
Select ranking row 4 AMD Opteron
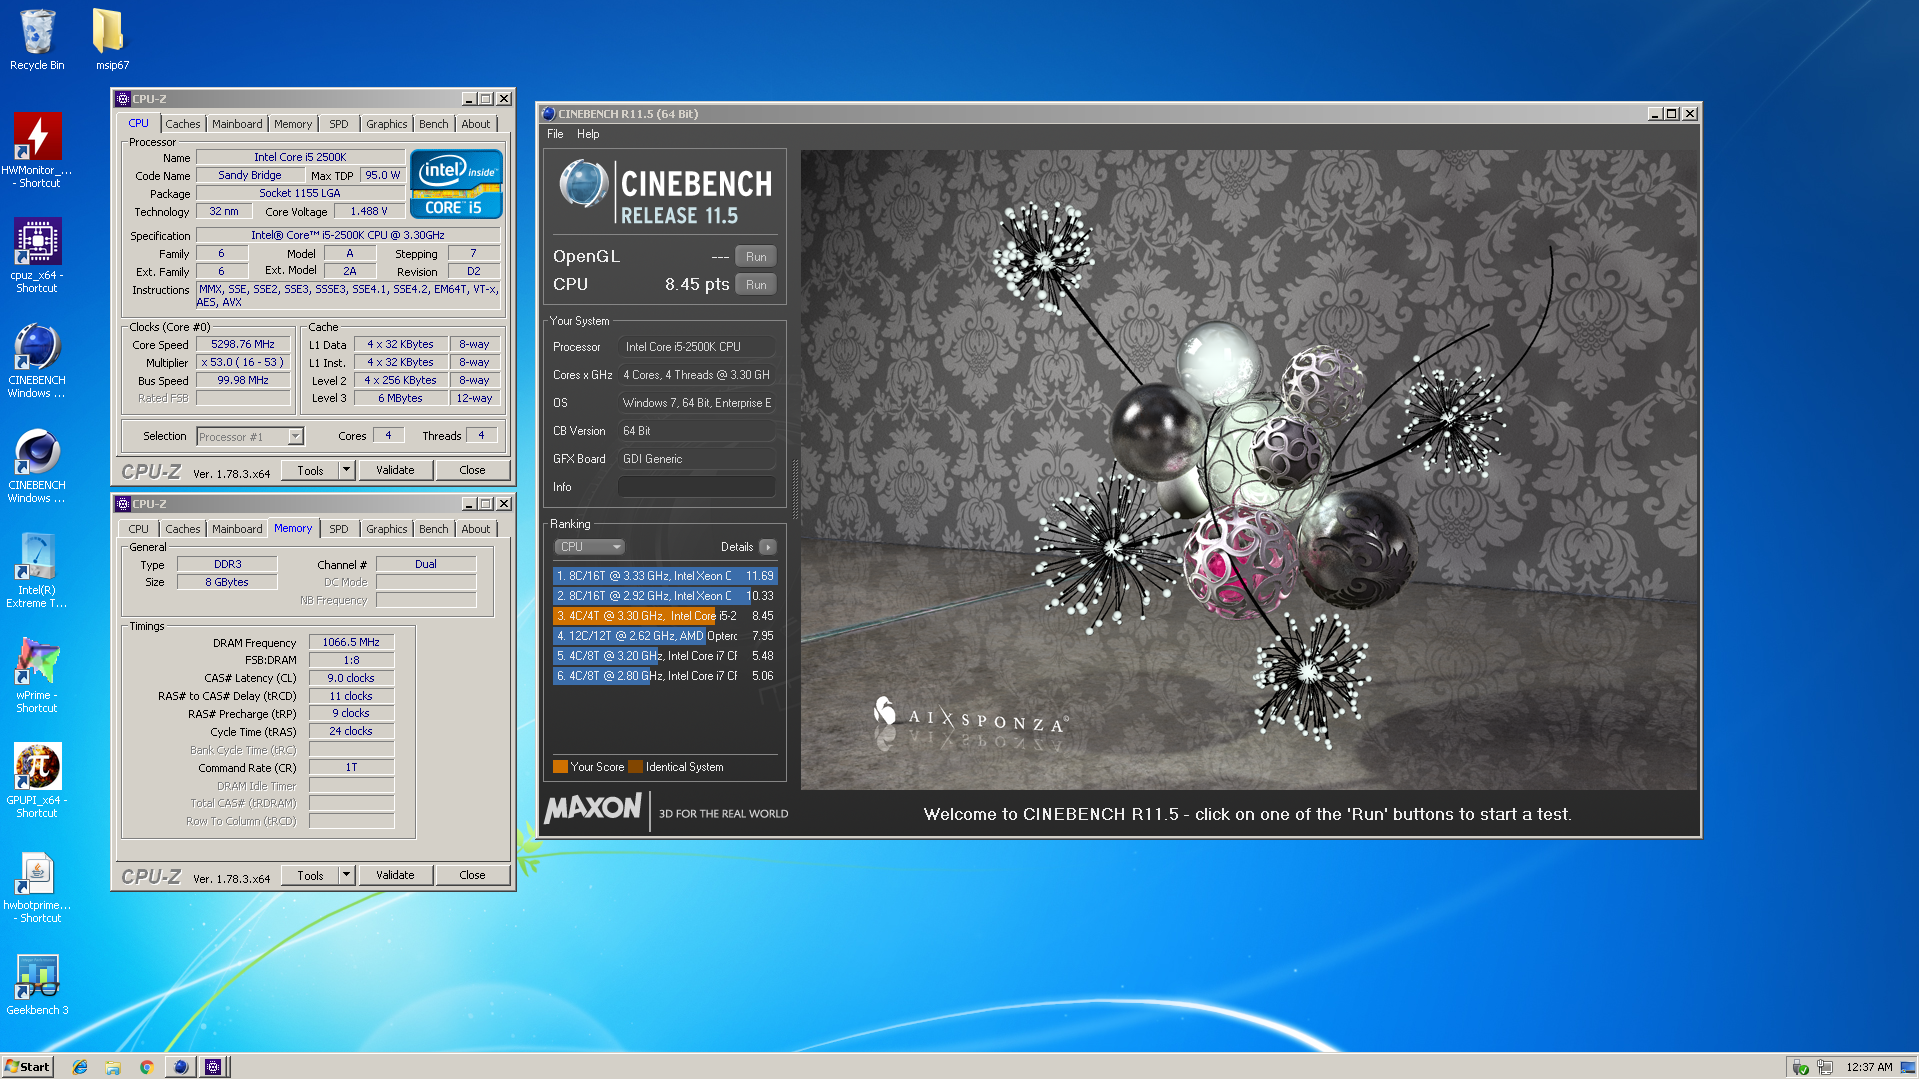[x=665, y=636]
